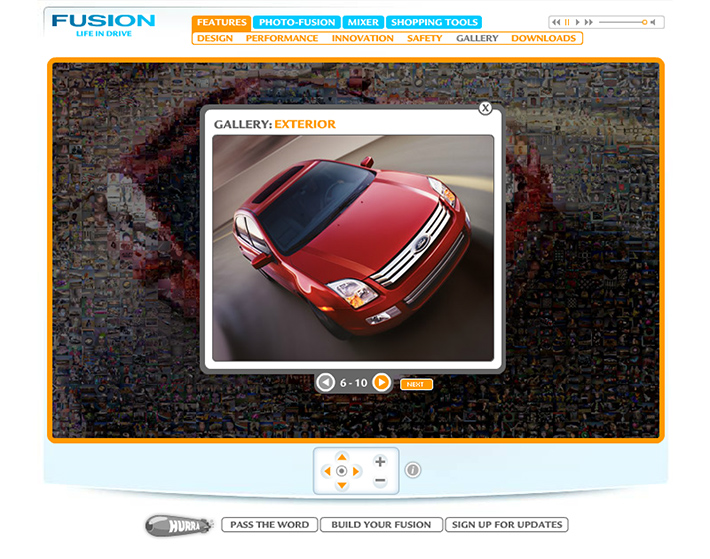The height and width of the screenshot is (559, 710).
Task: Select Gallery in the submenu
Action: (x=477, y=38)
